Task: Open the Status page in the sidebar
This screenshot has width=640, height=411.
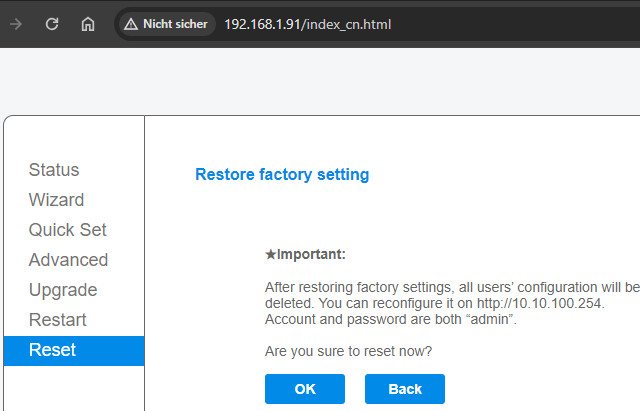Action: point(54,170)
